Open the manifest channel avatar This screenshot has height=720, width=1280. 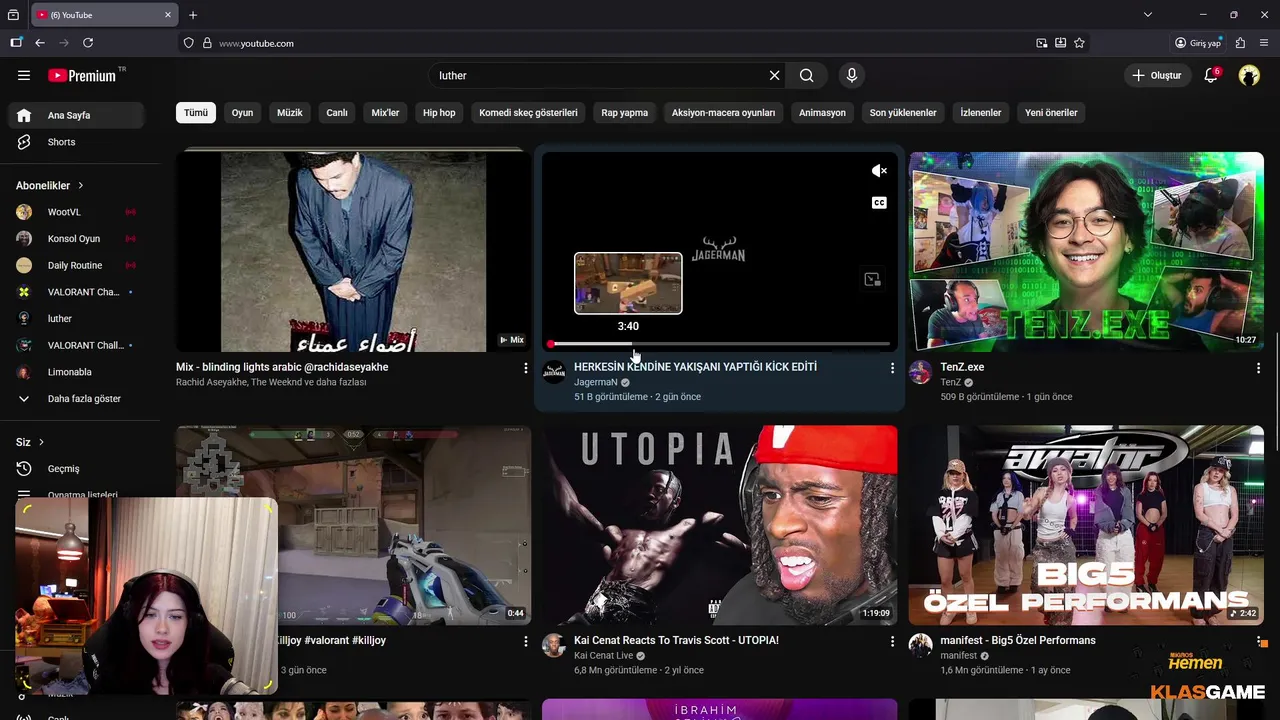pos(920,645)
